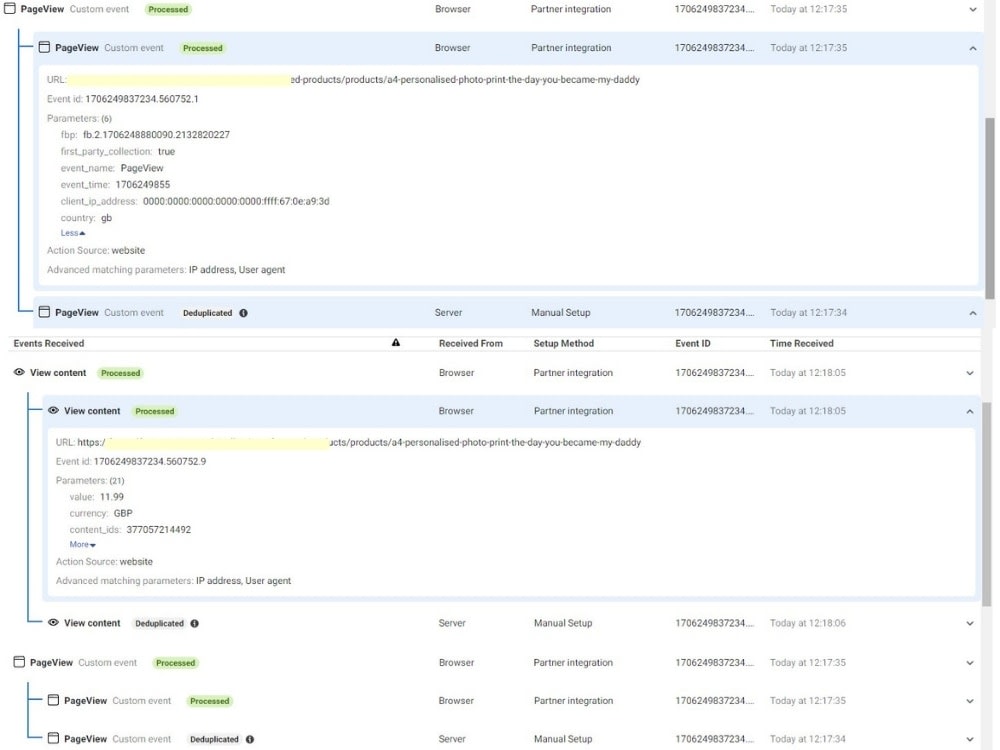Click the info icon beside Deduplicated PageView badge
The width and height of the screenshot is (1000, 750).
click(241, 312)
